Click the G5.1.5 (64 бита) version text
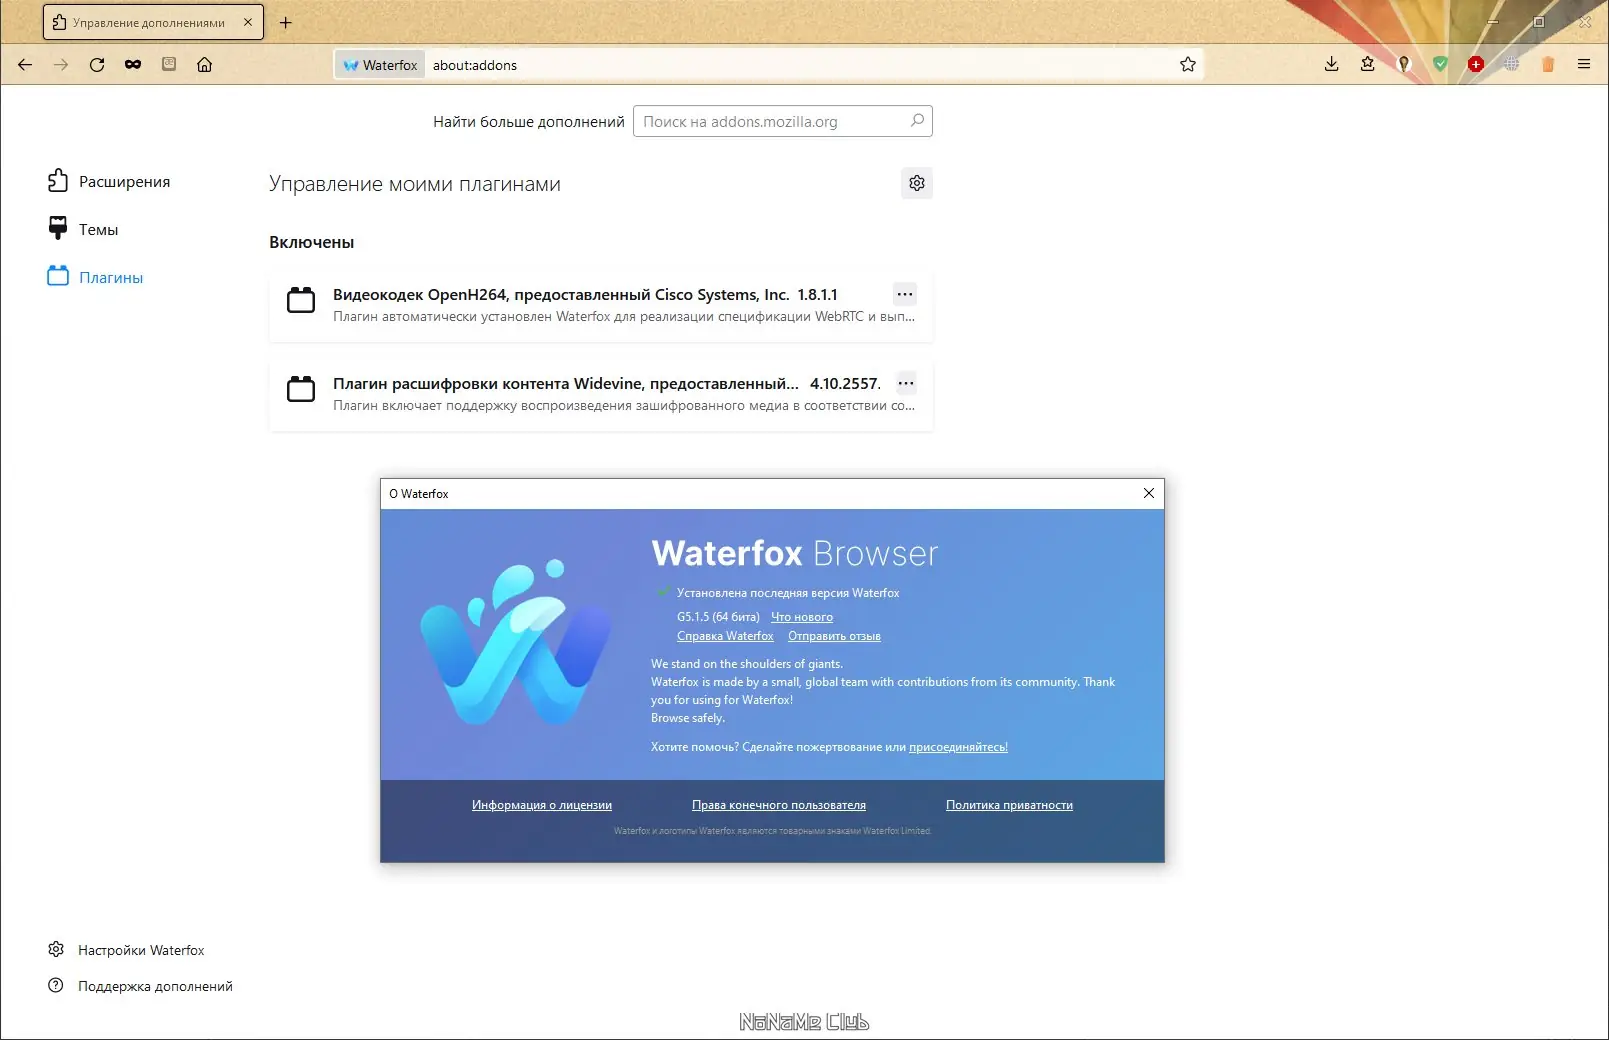The width and height of the screenshot is (1609, 1040). coord(718,617)
